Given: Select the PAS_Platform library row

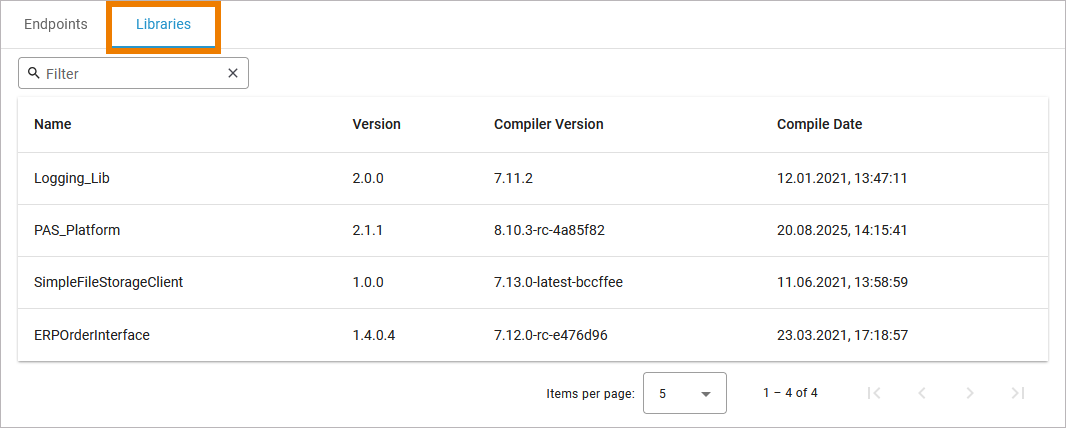Looking at the screenshot, I should (x=77, y=230).
